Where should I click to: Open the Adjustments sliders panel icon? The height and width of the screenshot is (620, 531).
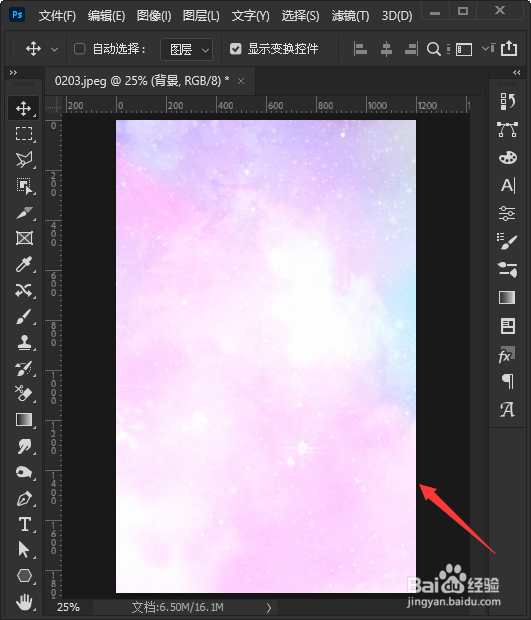pyautogui.click(x=507, y=214)
